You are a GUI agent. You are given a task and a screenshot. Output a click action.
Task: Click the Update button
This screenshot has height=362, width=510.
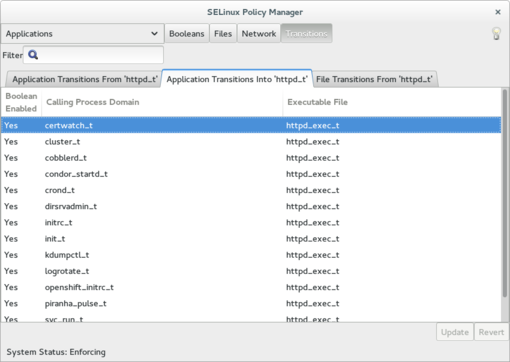[x=455, y=332]
